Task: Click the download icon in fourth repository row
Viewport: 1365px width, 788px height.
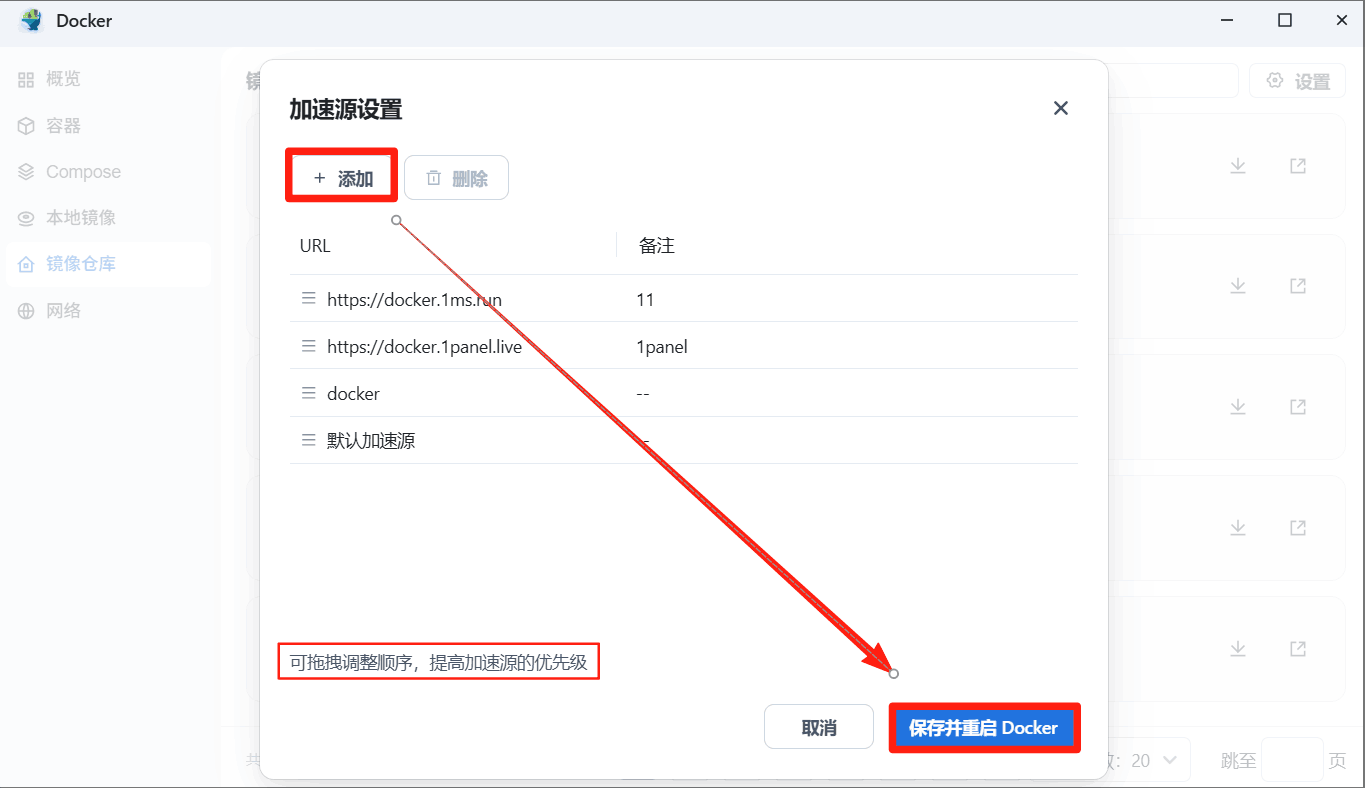Action: pyautogui.click(x=1238, y=527)
